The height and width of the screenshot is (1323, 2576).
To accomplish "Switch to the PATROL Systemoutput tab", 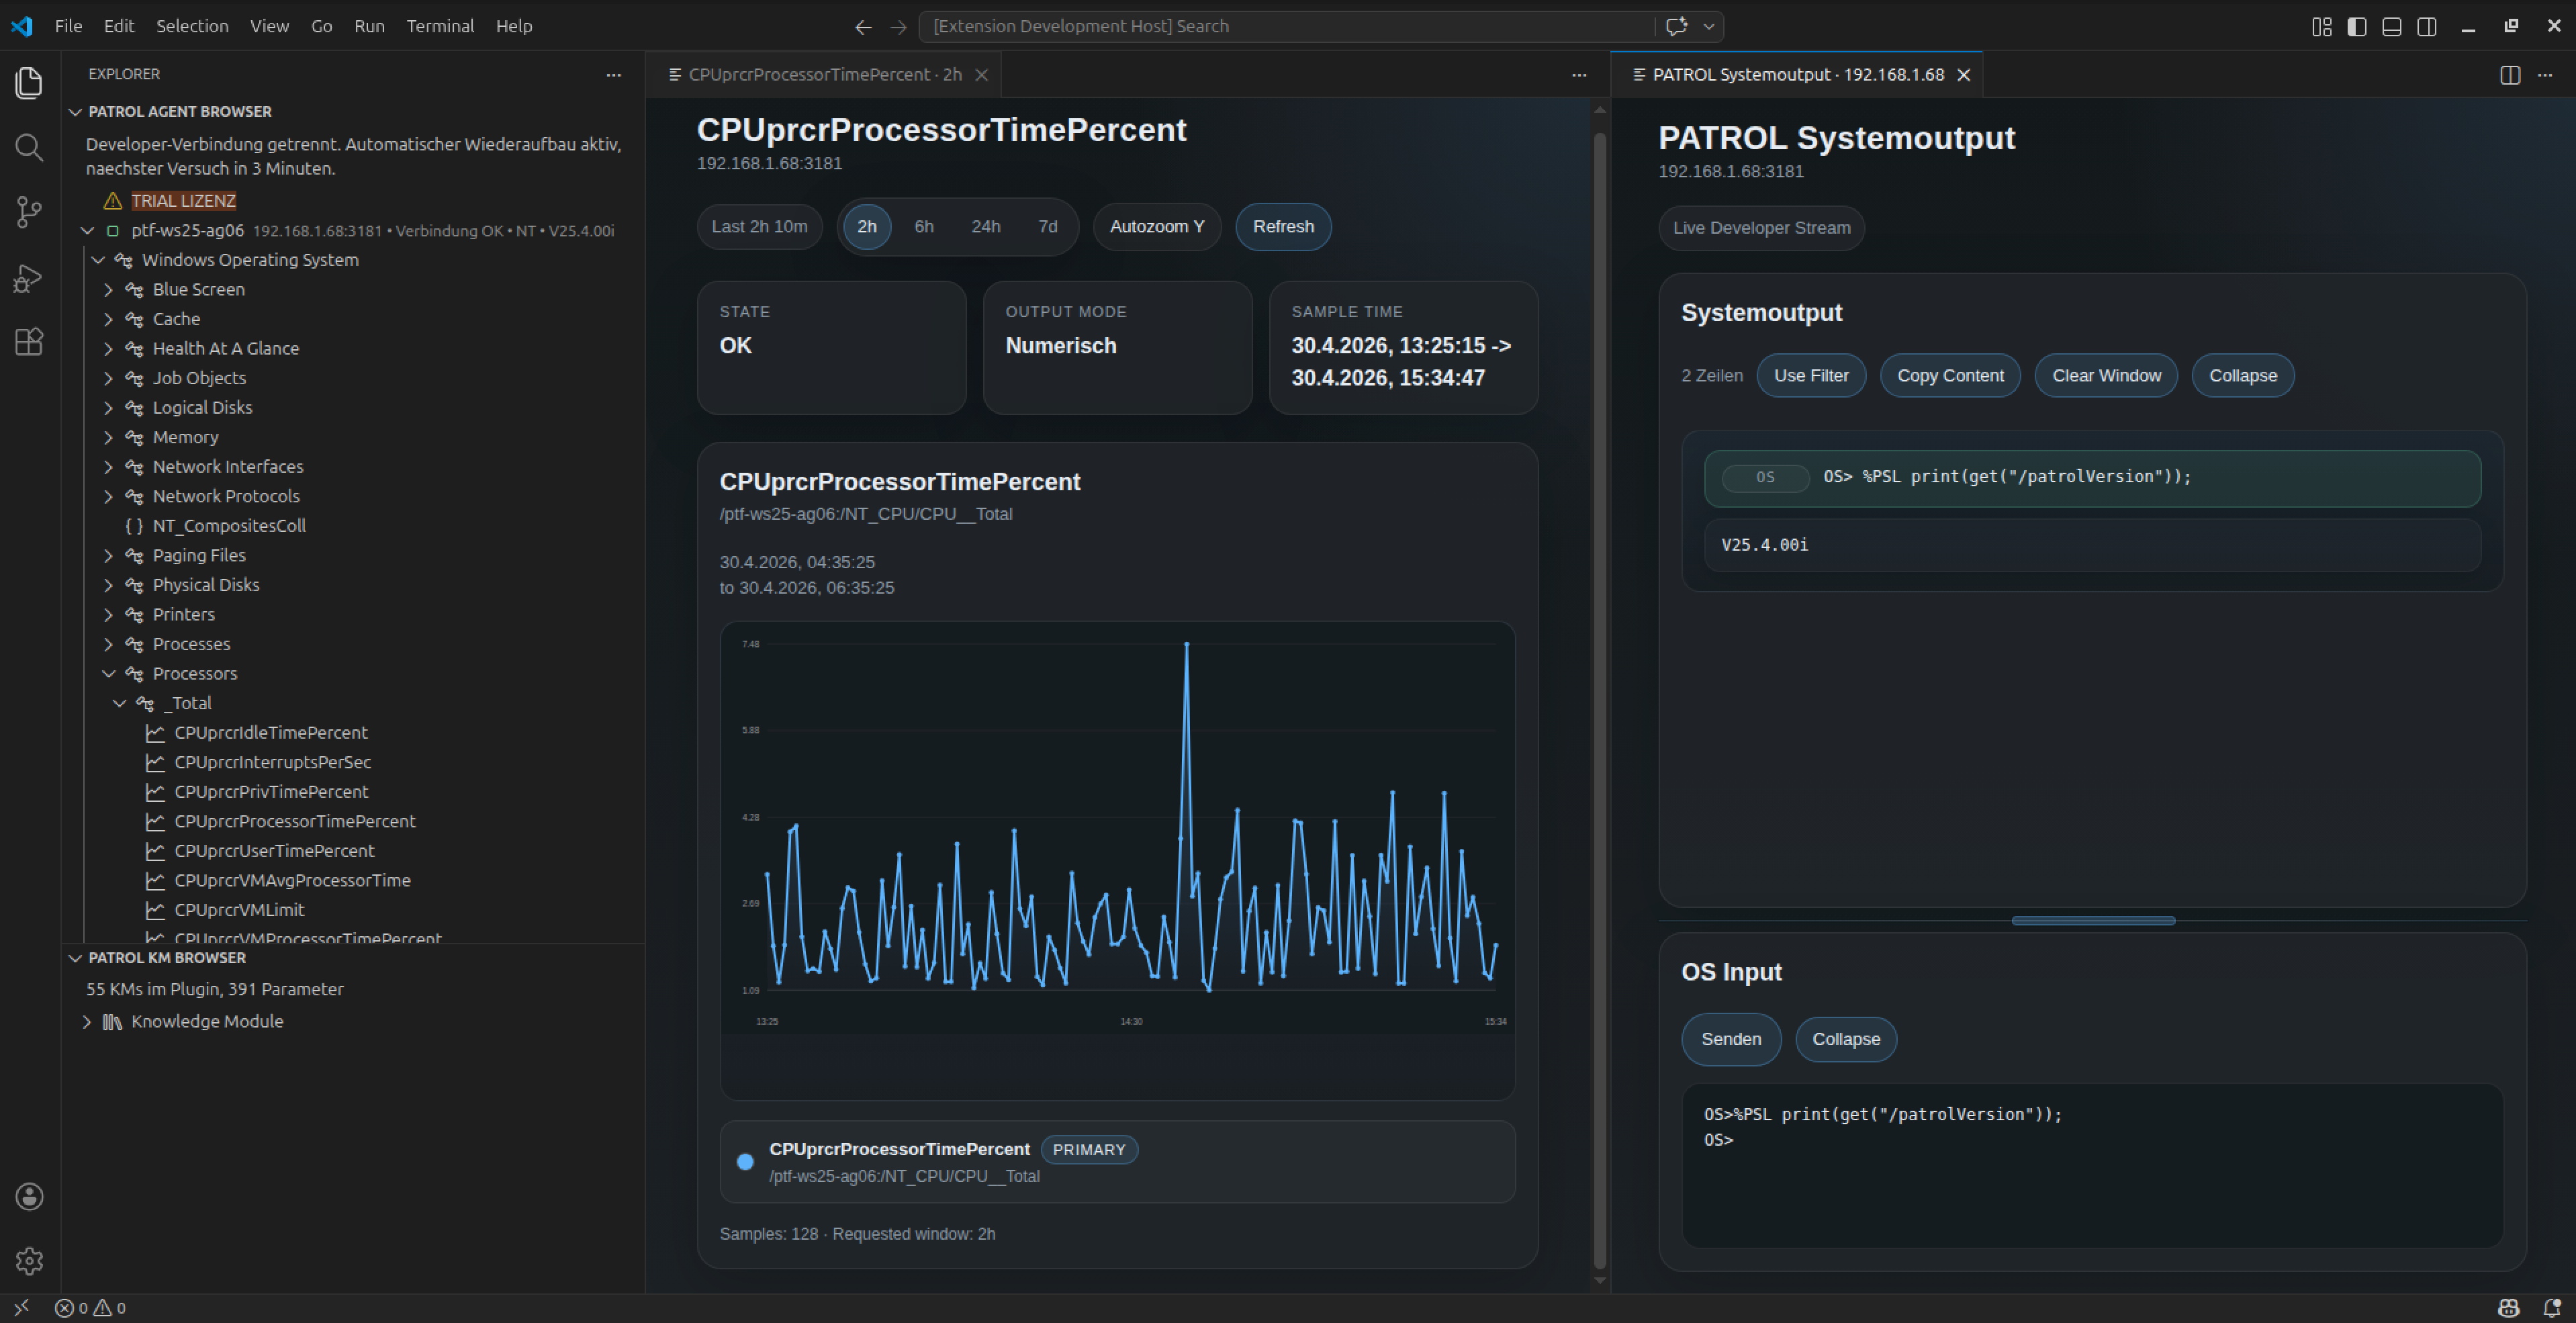I will click(1797, 75).
